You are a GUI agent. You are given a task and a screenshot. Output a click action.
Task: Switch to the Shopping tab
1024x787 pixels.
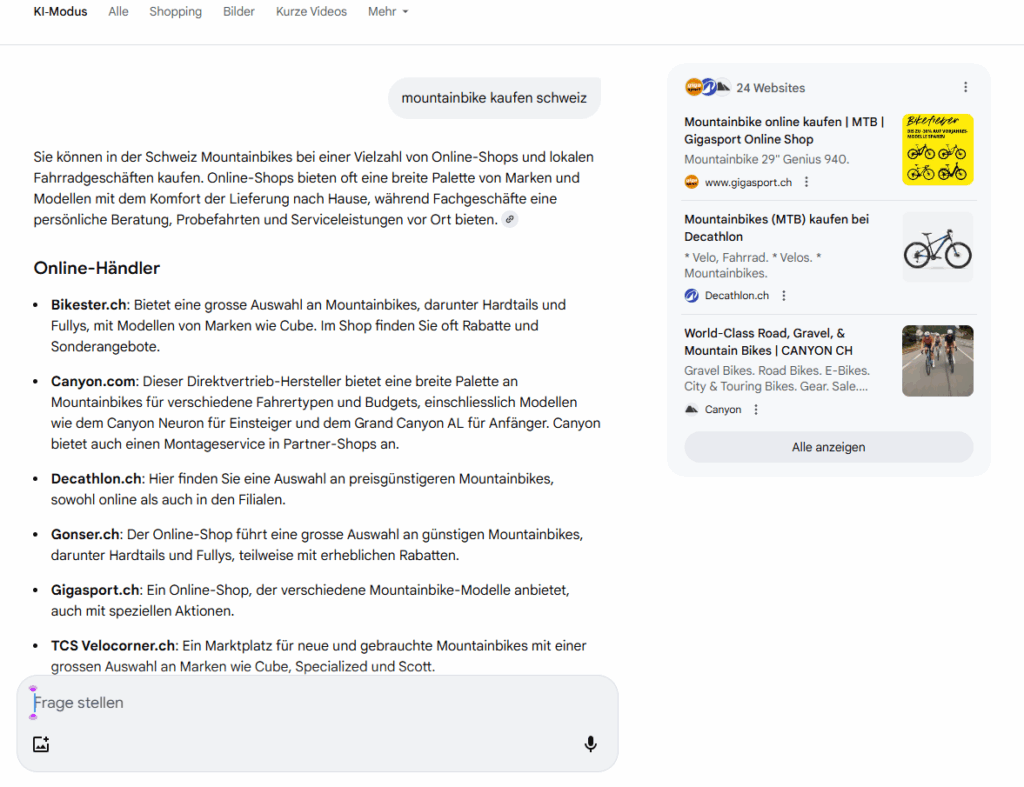[175, 11]
